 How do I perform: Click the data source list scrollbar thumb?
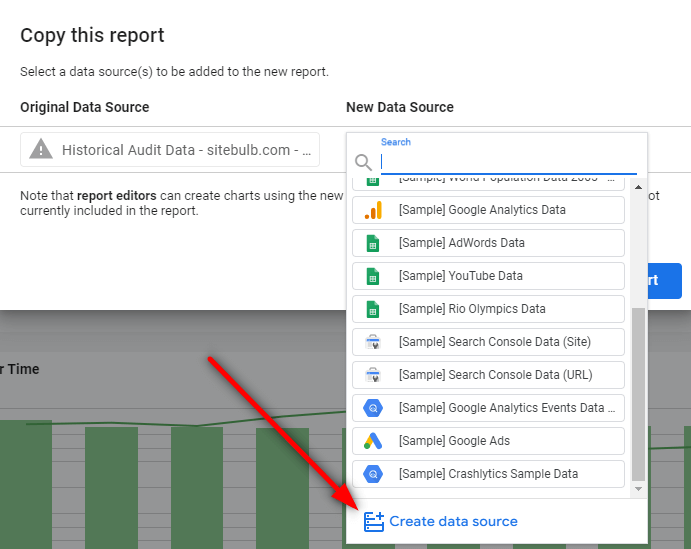pyautogui.click(x=638, y=394)
